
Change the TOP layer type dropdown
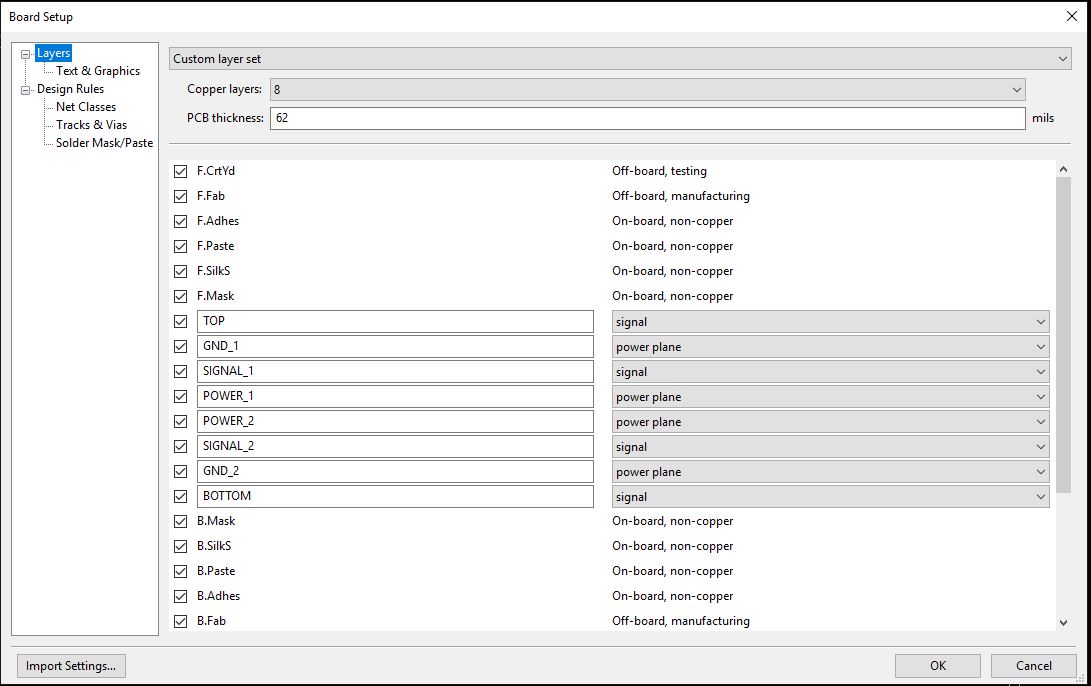(x=830, y=322)
